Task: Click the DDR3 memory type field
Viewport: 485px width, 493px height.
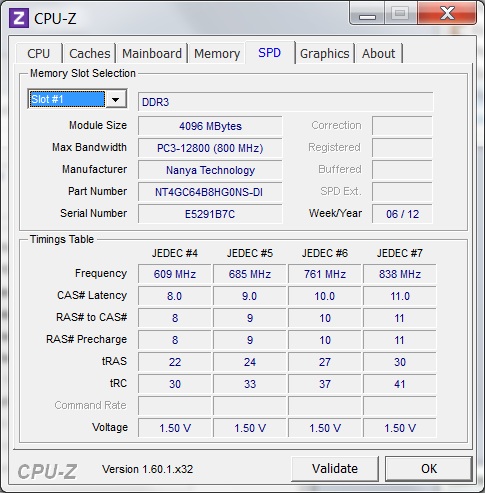Action: click(286, 102)
